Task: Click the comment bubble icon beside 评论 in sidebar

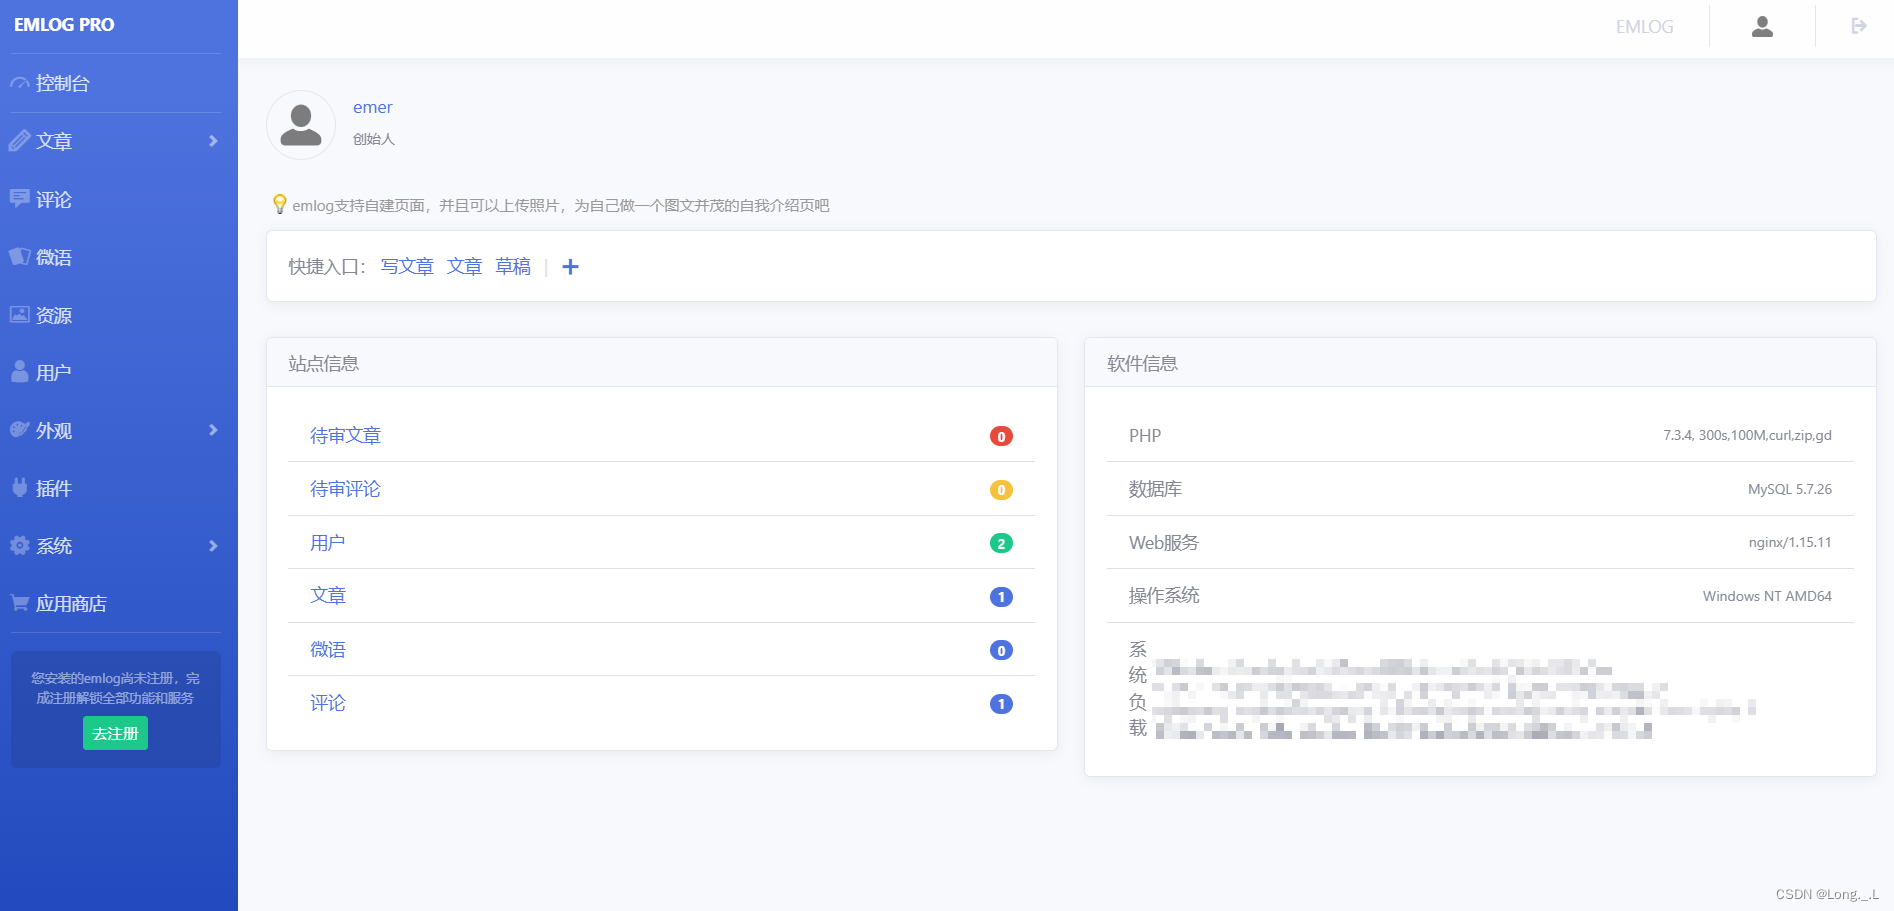Action: click(19, 198)
